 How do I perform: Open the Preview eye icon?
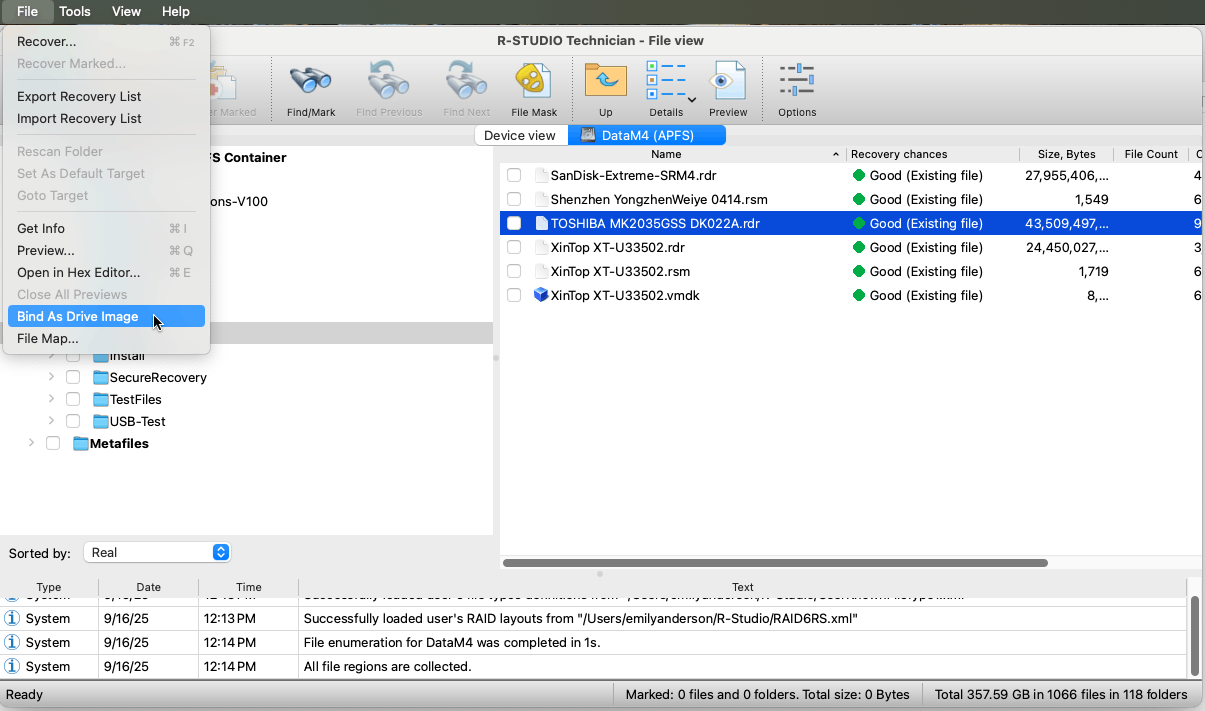point(728,84)
